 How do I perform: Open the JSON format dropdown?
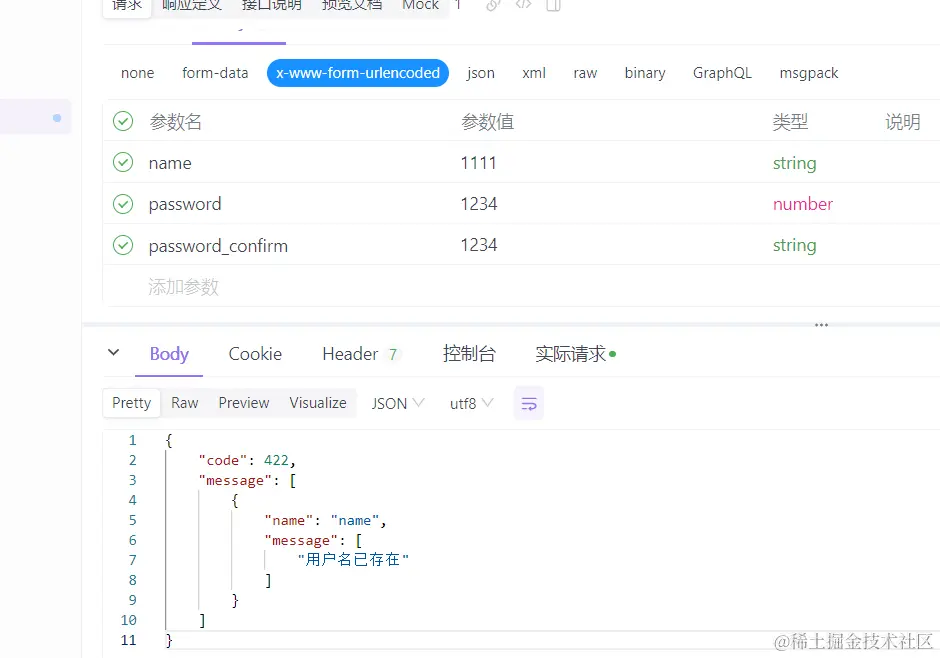click(397, 403)
